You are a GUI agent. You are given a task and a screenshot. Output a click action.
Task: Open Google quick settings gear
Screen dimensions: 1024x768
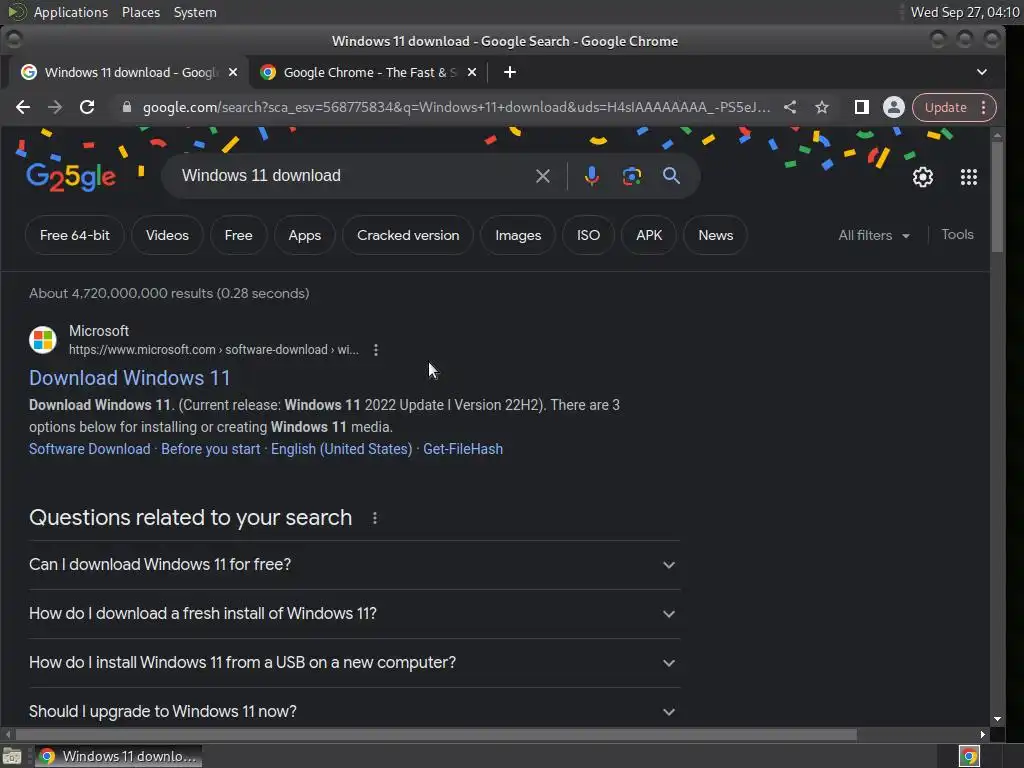coord(922,177)
